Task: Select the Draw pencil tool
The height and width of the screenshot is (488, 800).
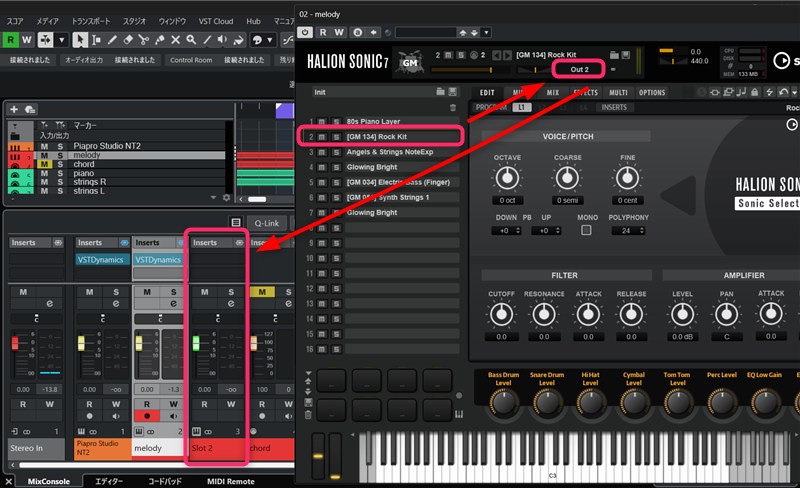Action: (112, 40)
